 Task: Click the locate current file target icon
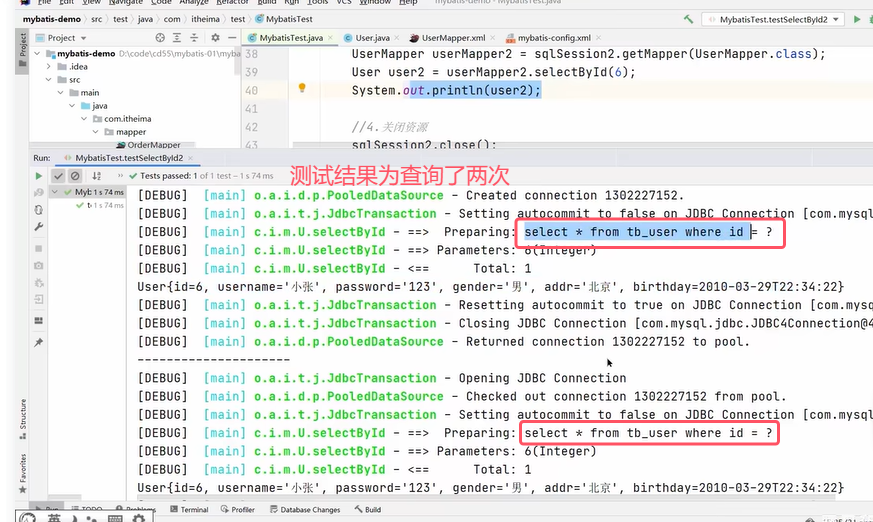[x=160, y=38]
